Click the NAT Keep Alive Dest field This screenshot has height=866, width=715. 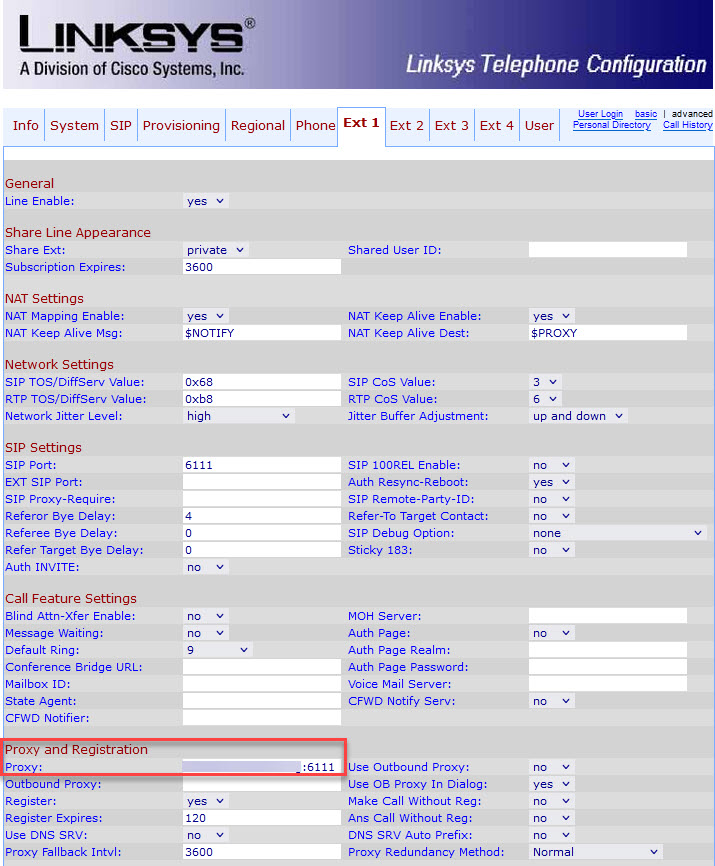point(608,333)
